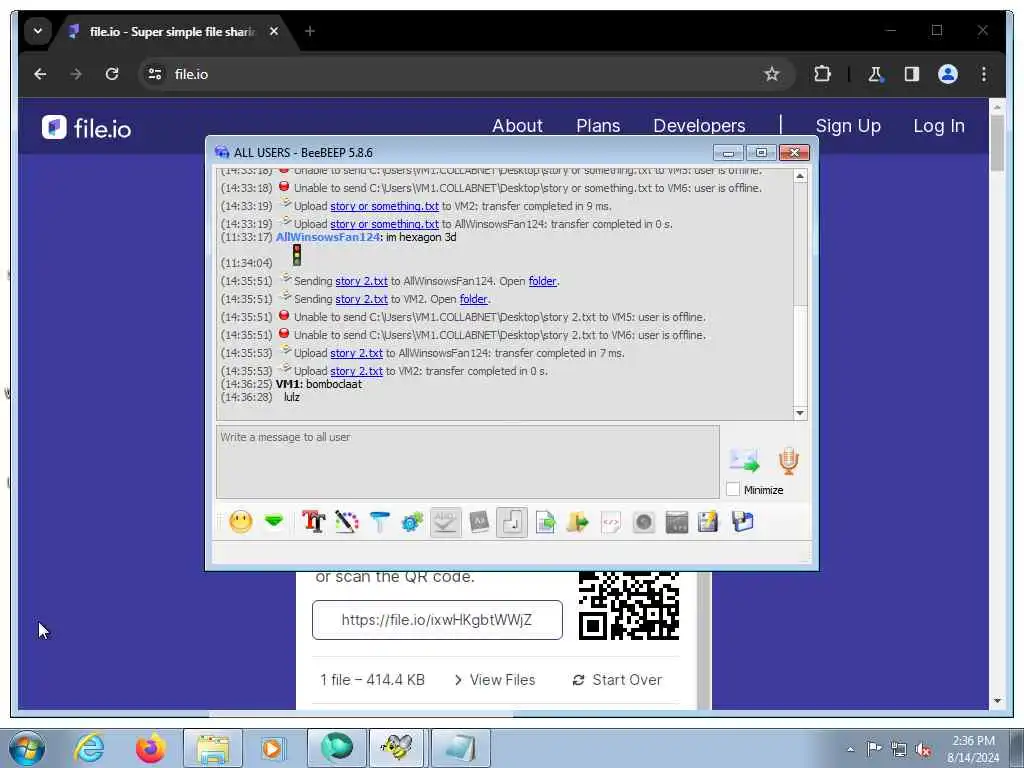Click the Chrome back arrow
Screen dimensions: 1024x768
click(40, 74)
